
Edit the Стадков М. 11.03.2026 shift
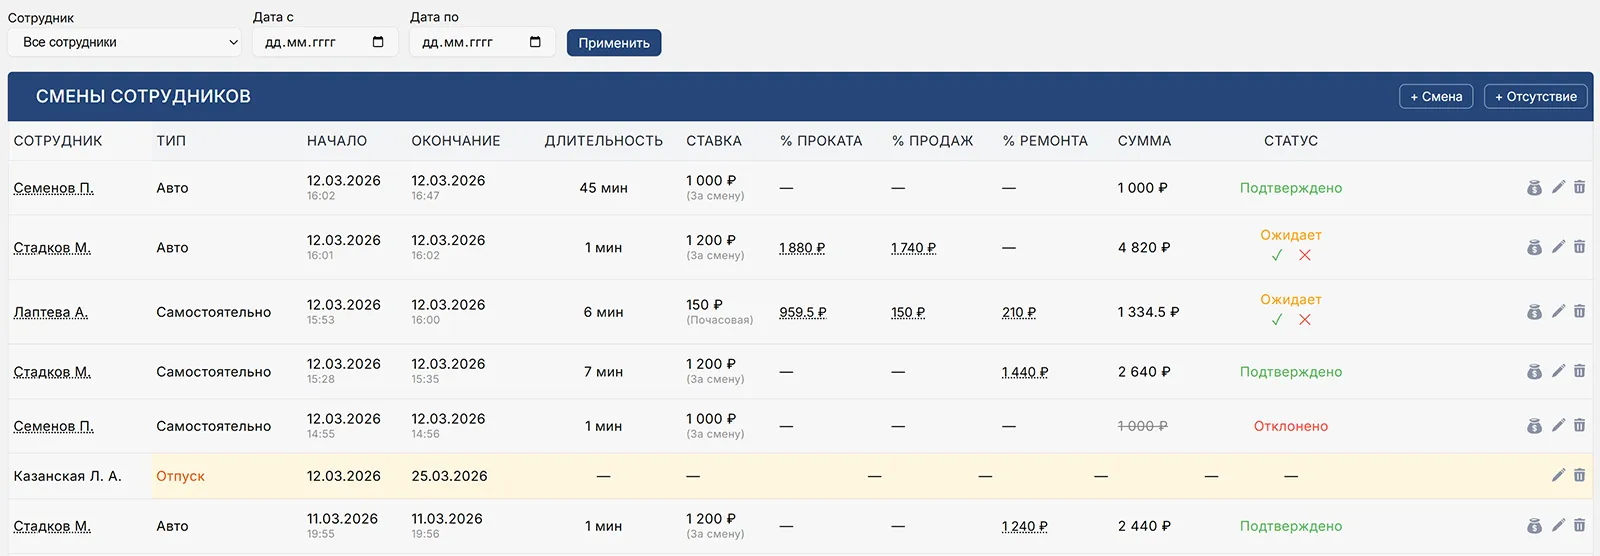[1558, 525]
